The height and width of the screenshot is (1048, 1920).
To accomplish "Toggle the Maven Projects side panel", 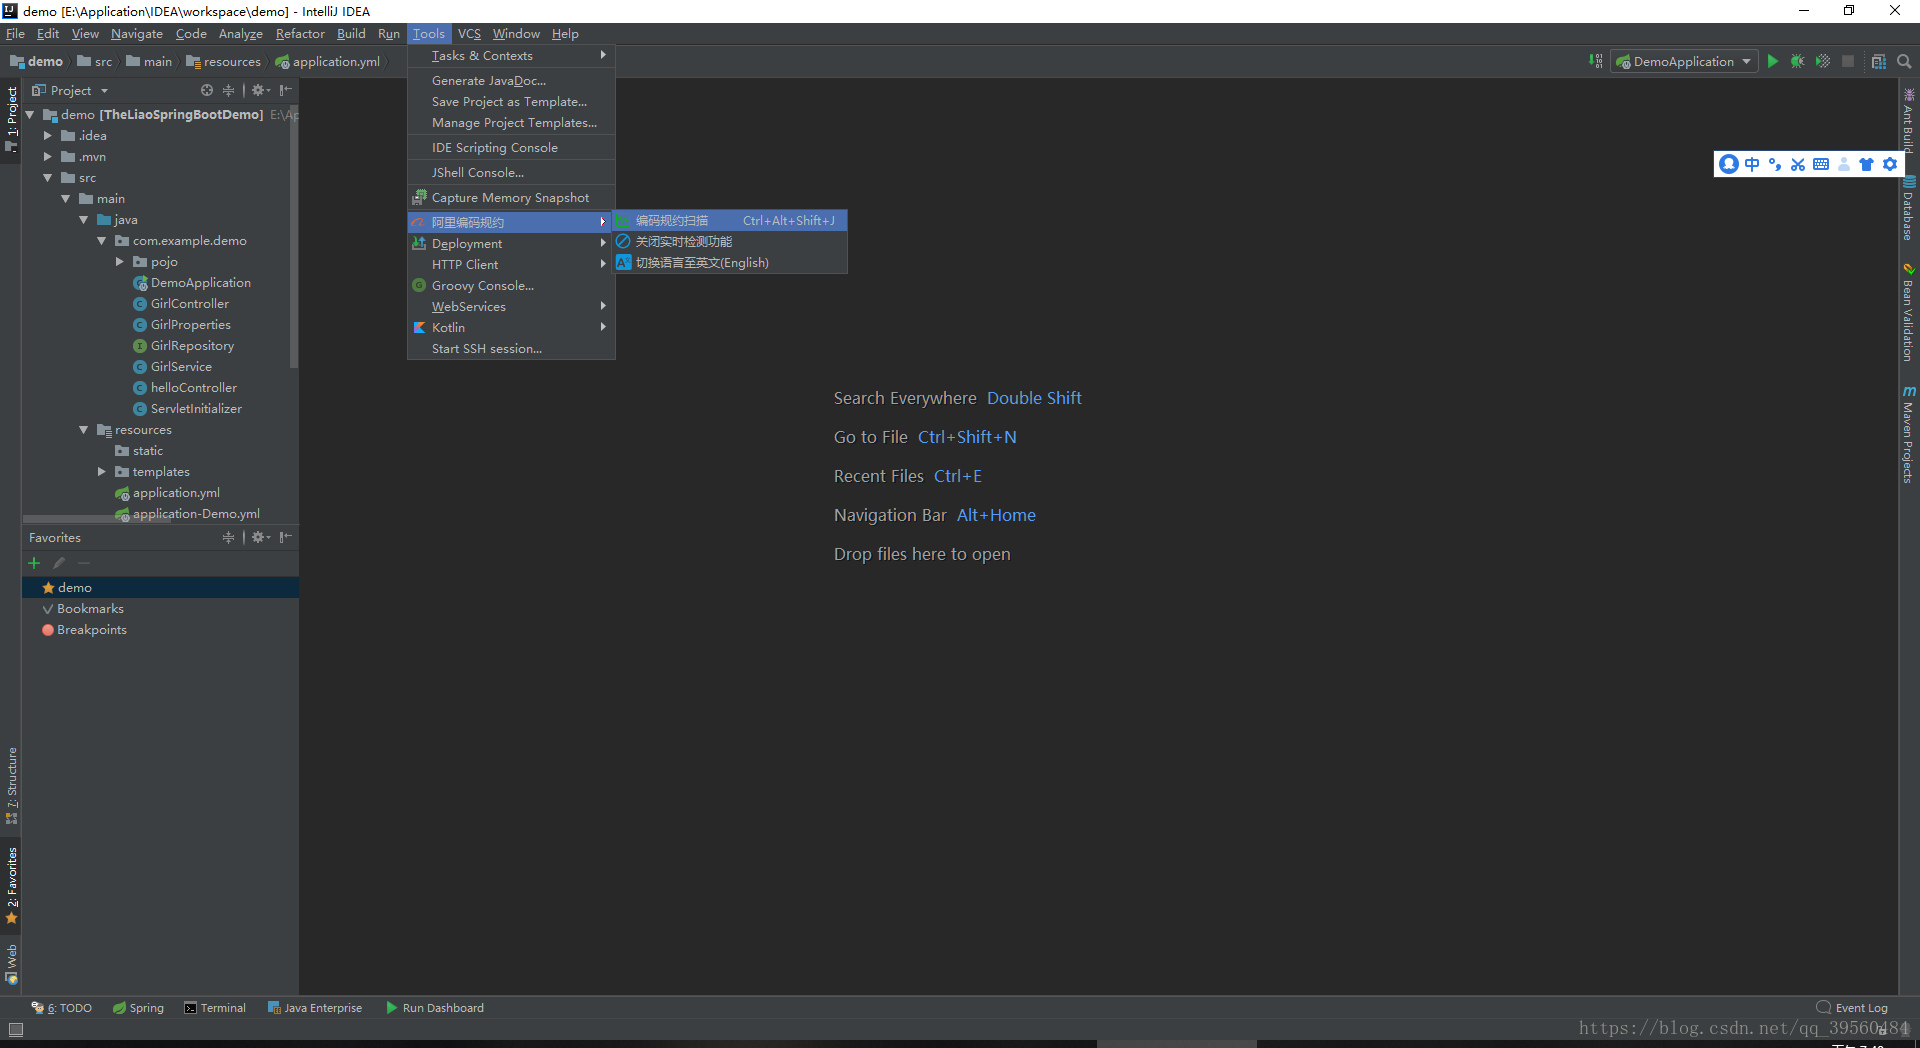I will click(x=1909, y=434).
